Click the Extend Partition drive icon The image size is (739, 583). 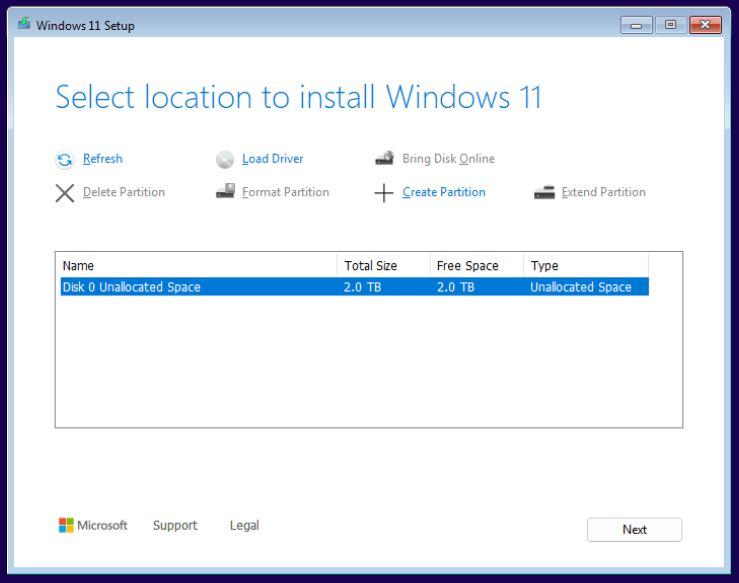[544, 192]
